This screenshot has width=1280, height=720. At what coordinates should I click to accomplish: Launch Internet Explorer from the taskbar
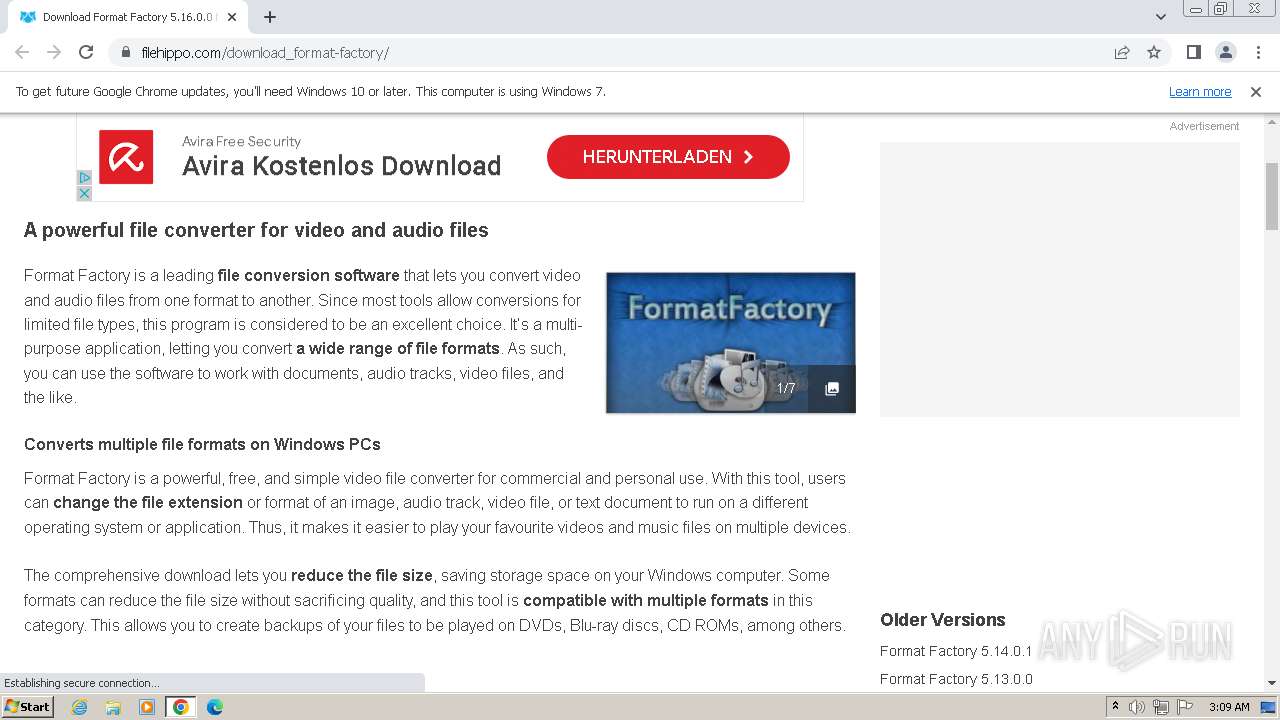coord(79,707)
